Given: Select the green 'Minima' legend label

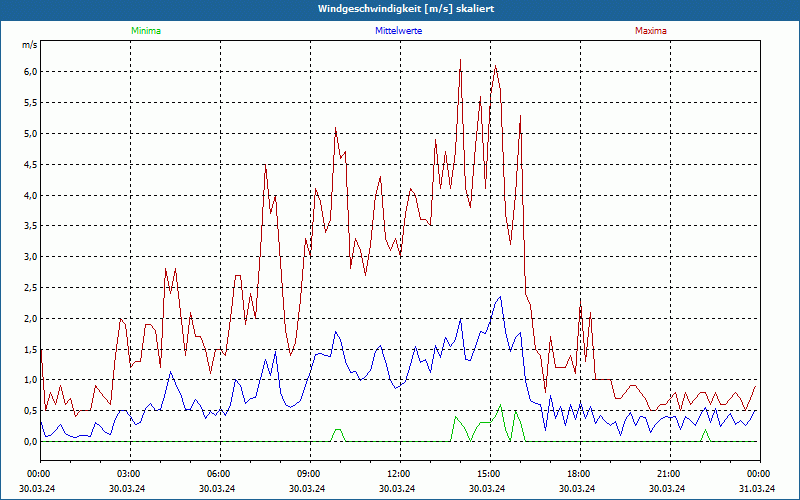Looking at the screenshot, I should [146, 31].
